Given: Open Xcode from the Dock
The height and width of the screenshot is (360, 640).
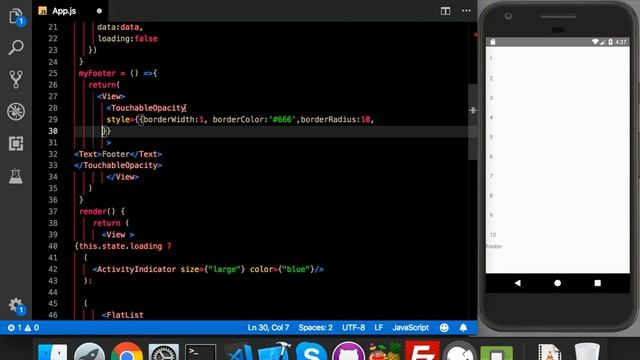Looking at the screenshot, I should pos(274,352).
